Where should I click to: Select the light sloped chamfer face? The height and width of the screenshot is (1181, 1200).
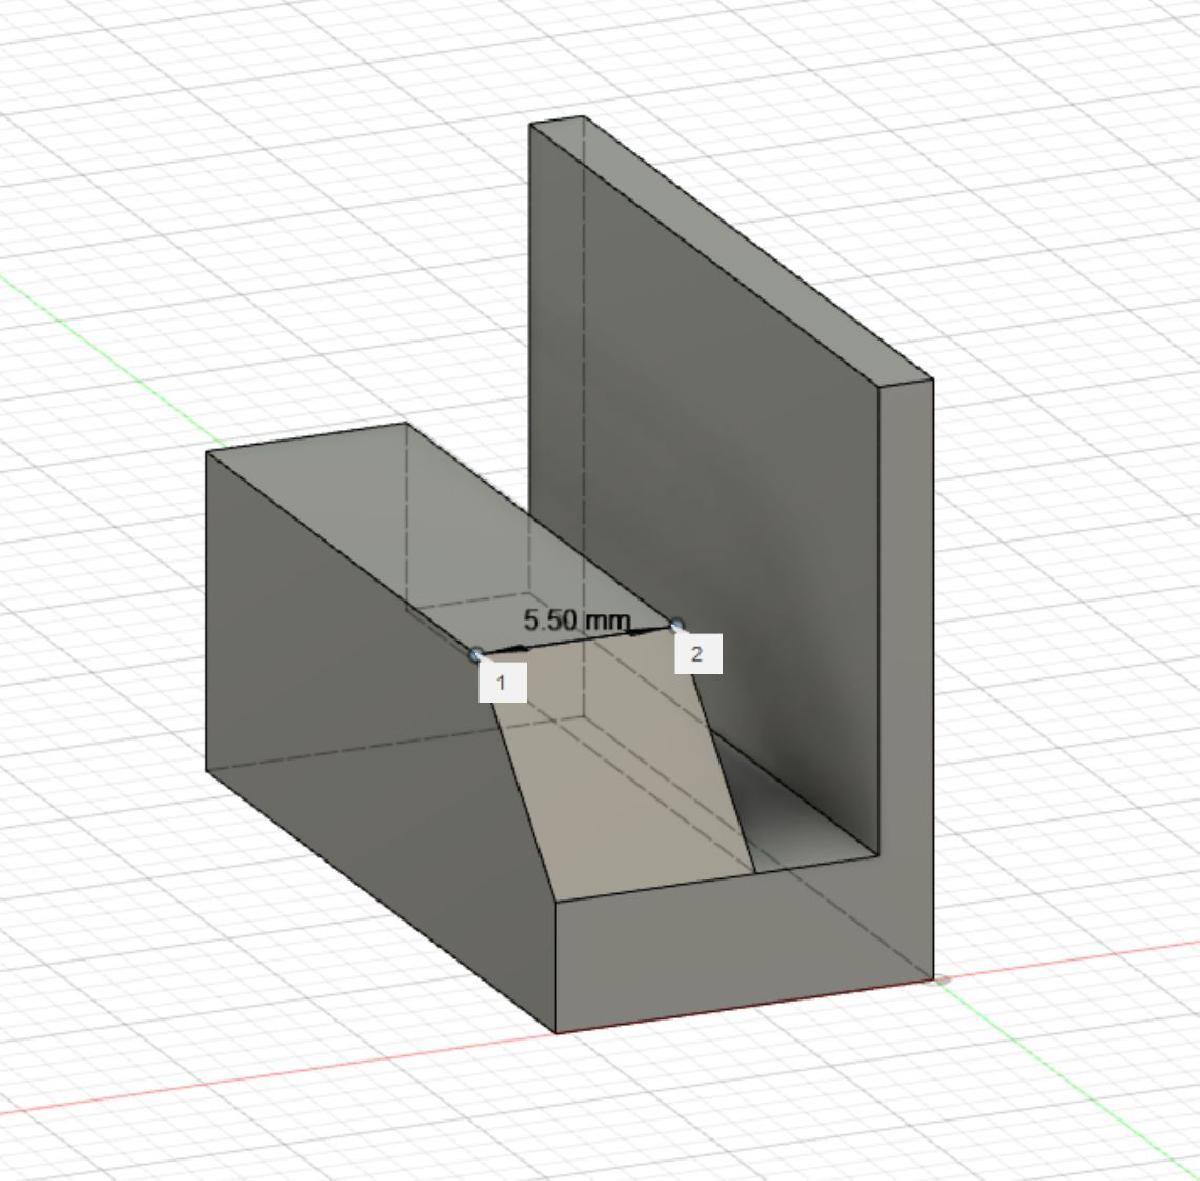coord(625,780)
